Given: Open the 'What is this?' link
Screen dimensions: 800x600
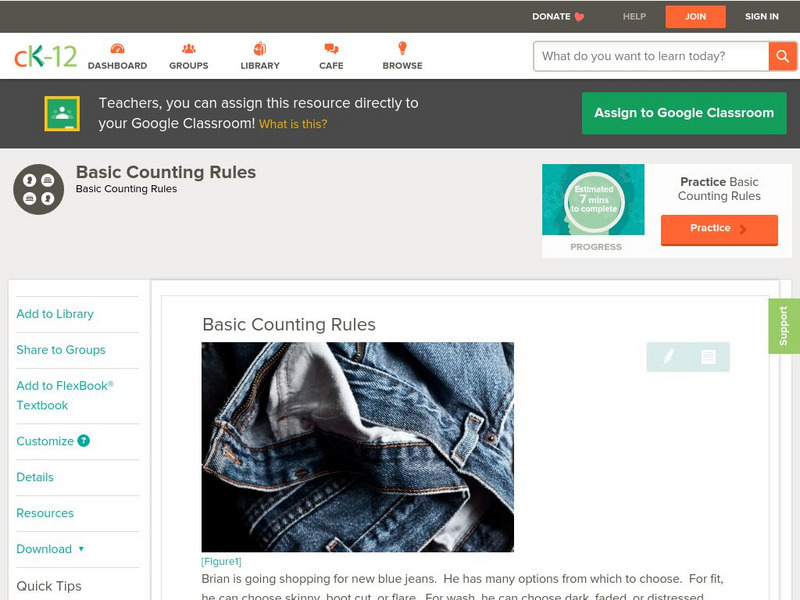Looking at the screenshot, I should (293, 124).
